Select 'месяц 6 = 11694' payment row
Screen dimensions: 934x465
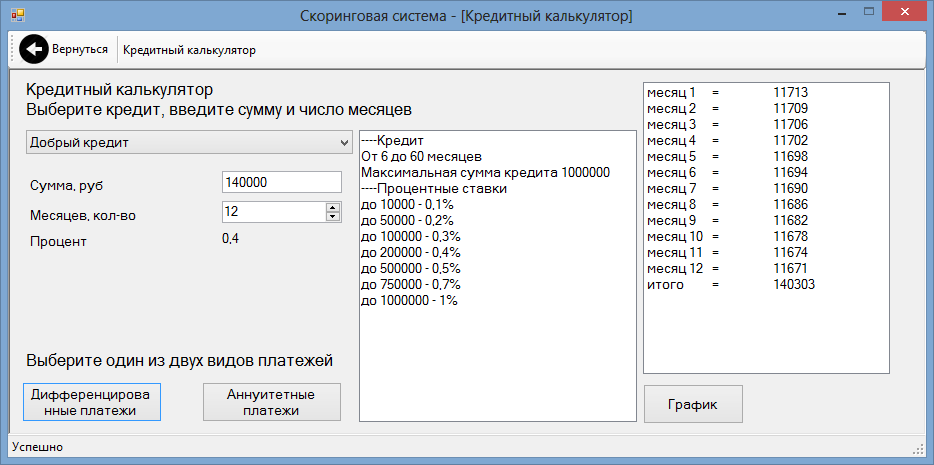(x=727, y=173)
